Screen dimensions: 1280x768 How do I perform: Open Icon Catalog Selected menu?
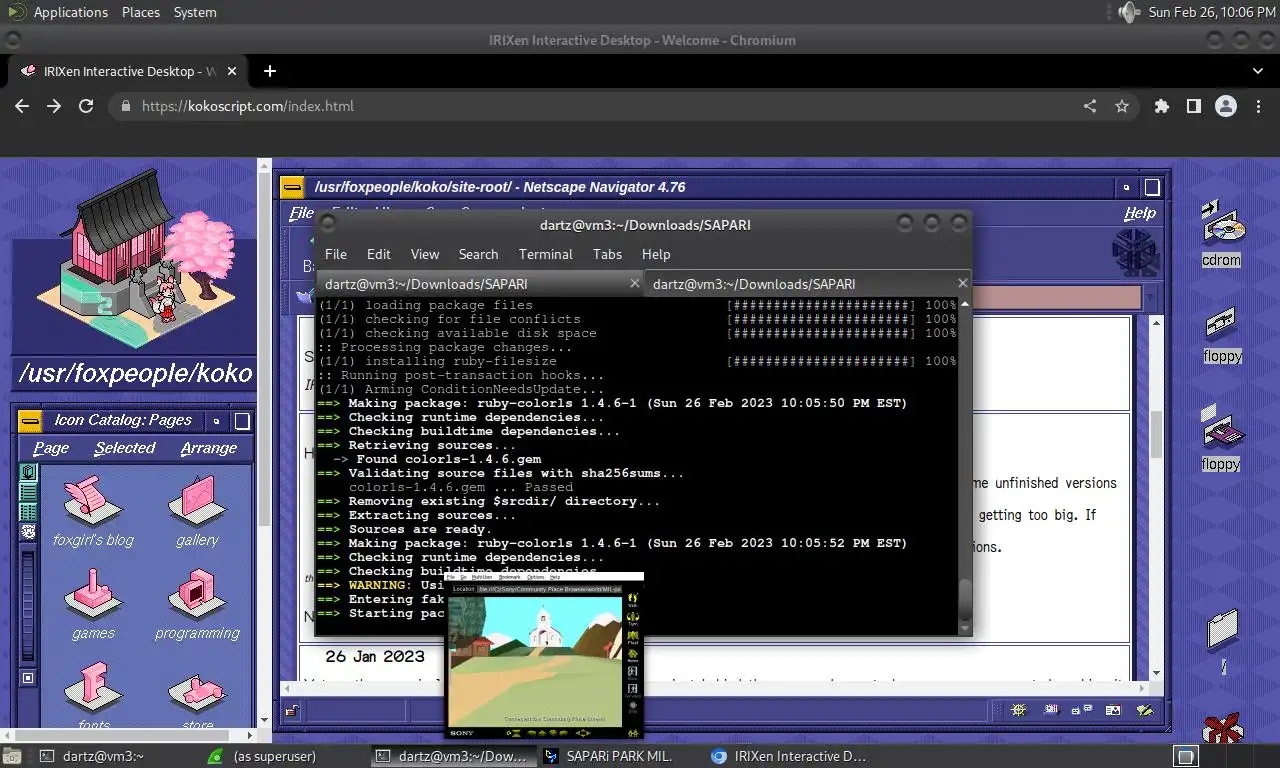click(125, 448)
